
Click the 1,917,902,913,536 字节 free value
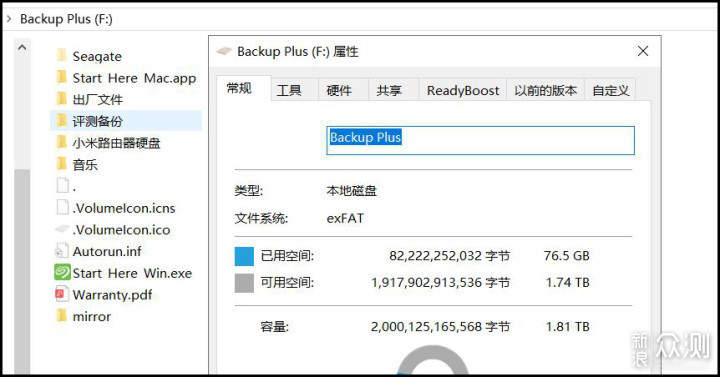(440, 282)
